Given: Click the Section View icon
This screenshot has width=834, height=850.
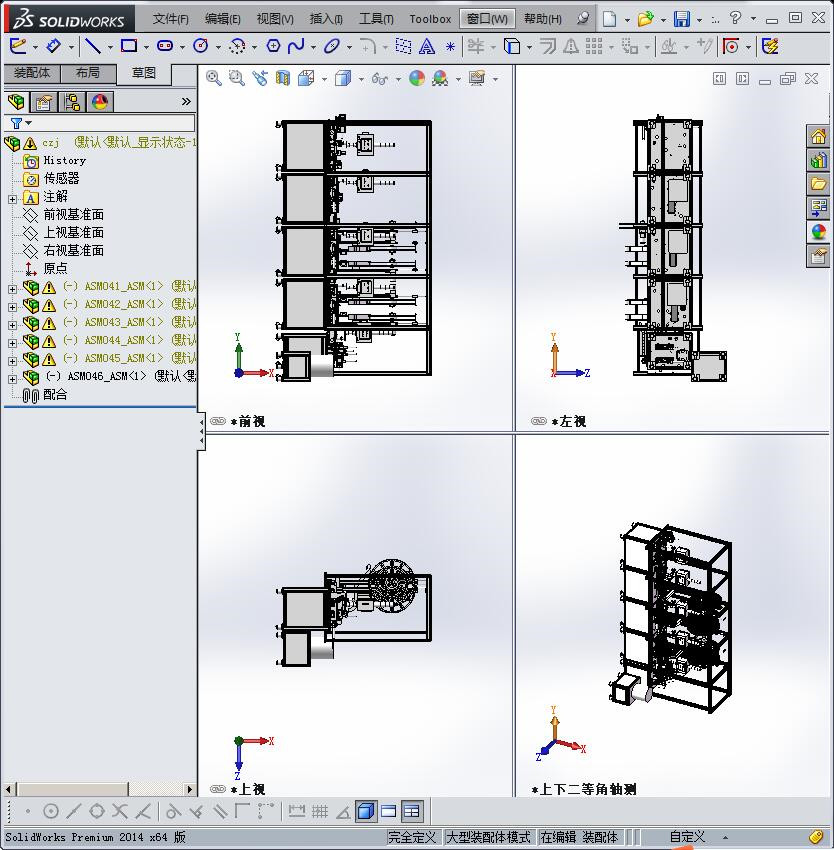Looking at the screenshot, I should [x=283, y=79].
